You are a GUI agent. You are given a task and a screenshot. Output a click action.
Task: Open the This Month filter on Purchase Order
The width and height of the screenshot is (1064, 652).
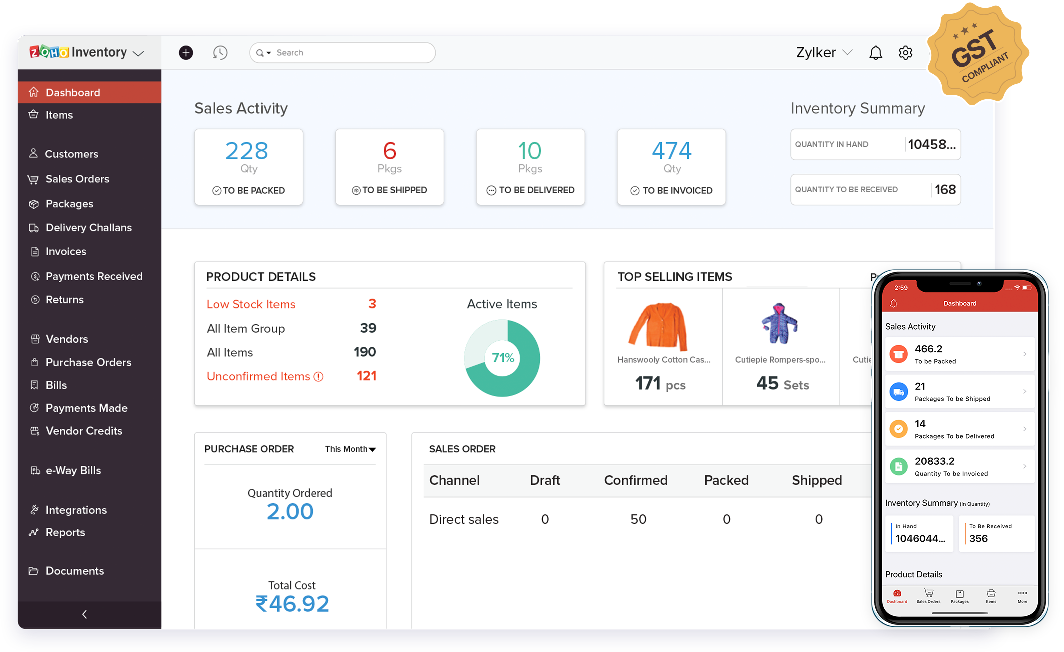pyautogui.click(x=349, y=449)
